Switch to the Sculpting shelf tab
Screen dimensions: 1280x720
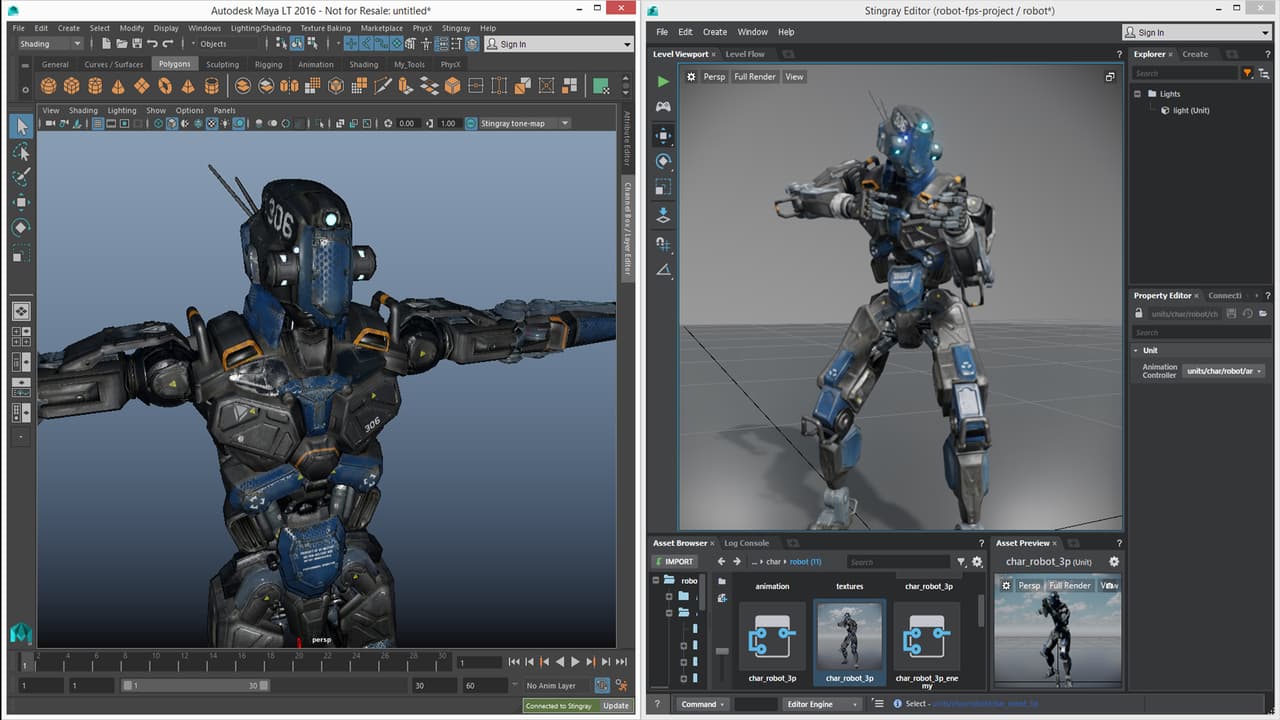[x=222, y=64]
